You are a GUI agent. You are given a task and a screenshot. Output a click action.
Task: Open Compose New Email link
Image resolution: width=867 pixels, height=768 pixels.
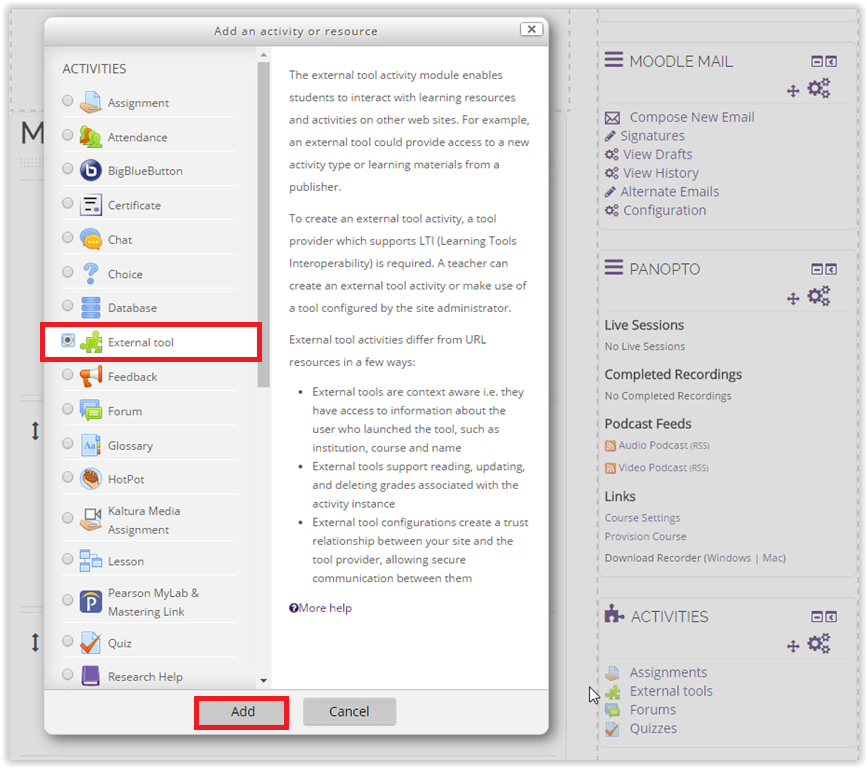tap(692, 117)
